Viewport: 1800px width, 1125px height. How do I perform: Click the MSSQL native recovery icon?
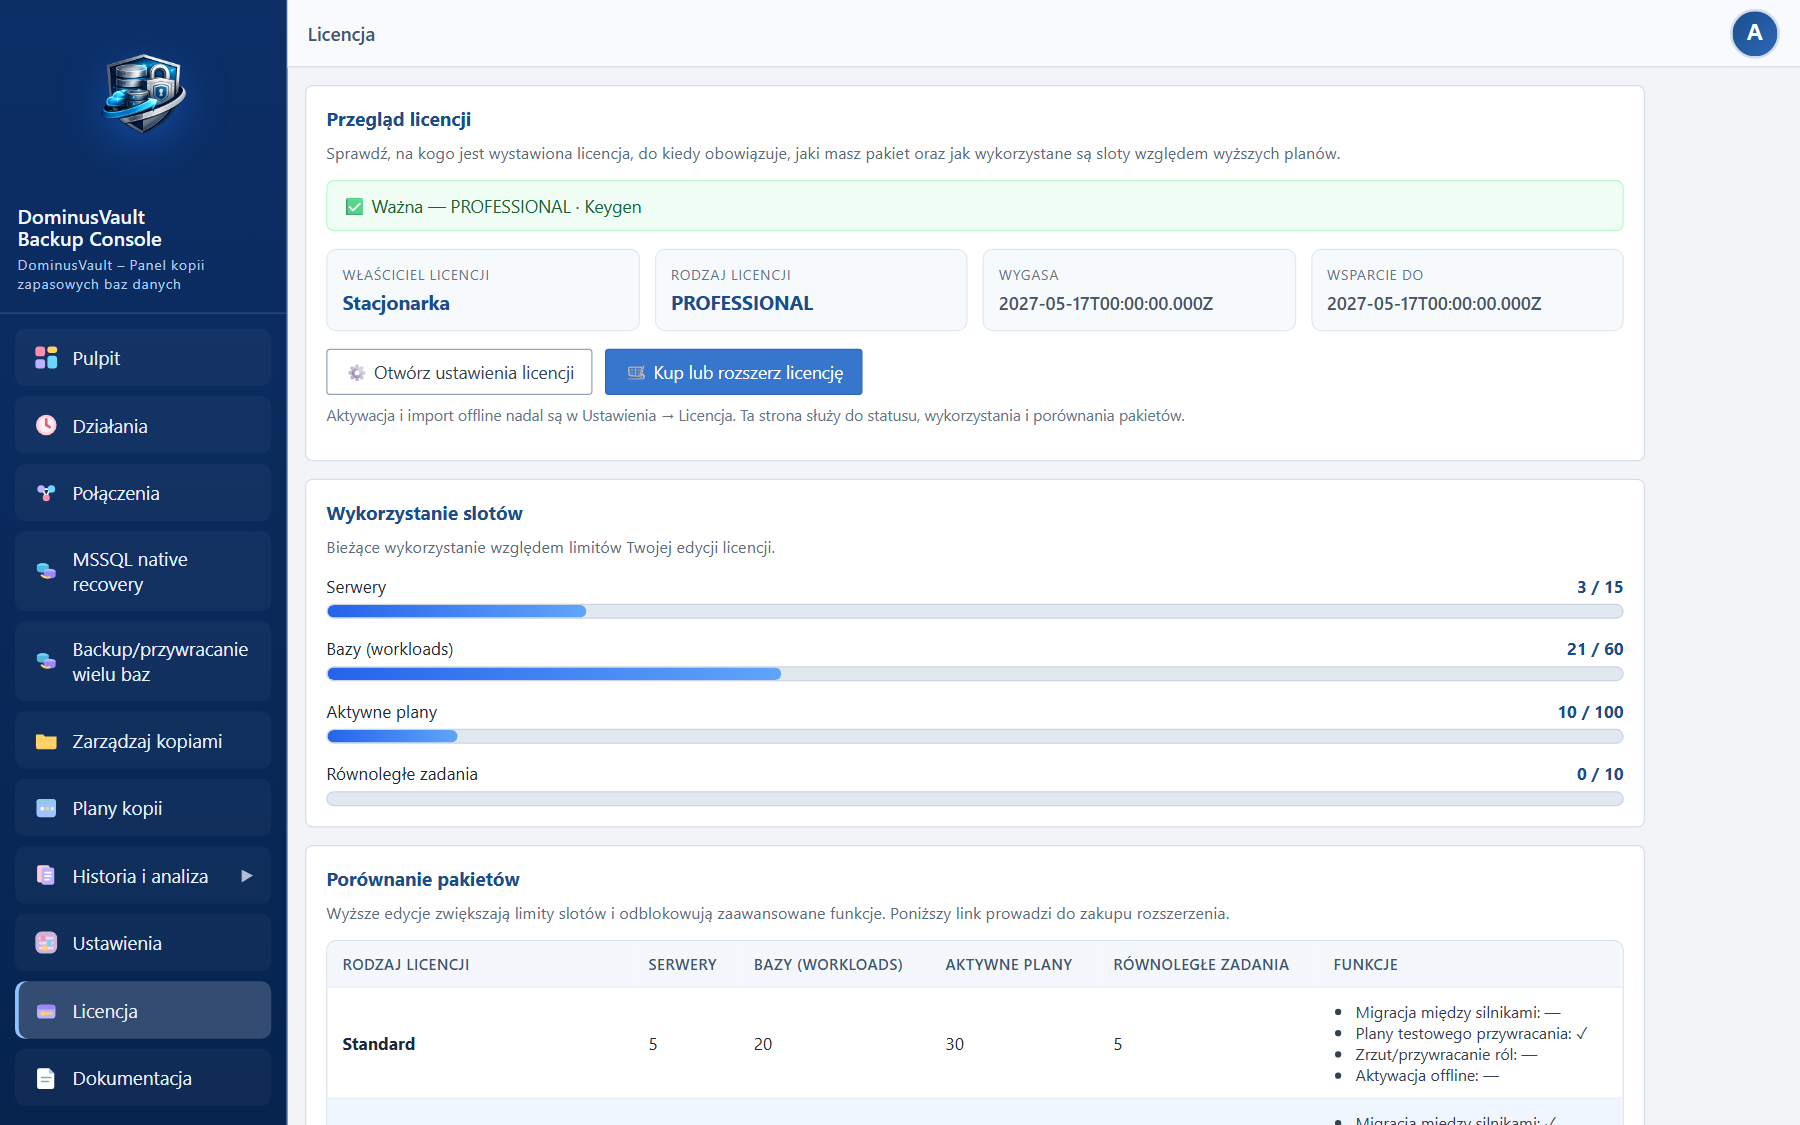click(x=46, y=571)
